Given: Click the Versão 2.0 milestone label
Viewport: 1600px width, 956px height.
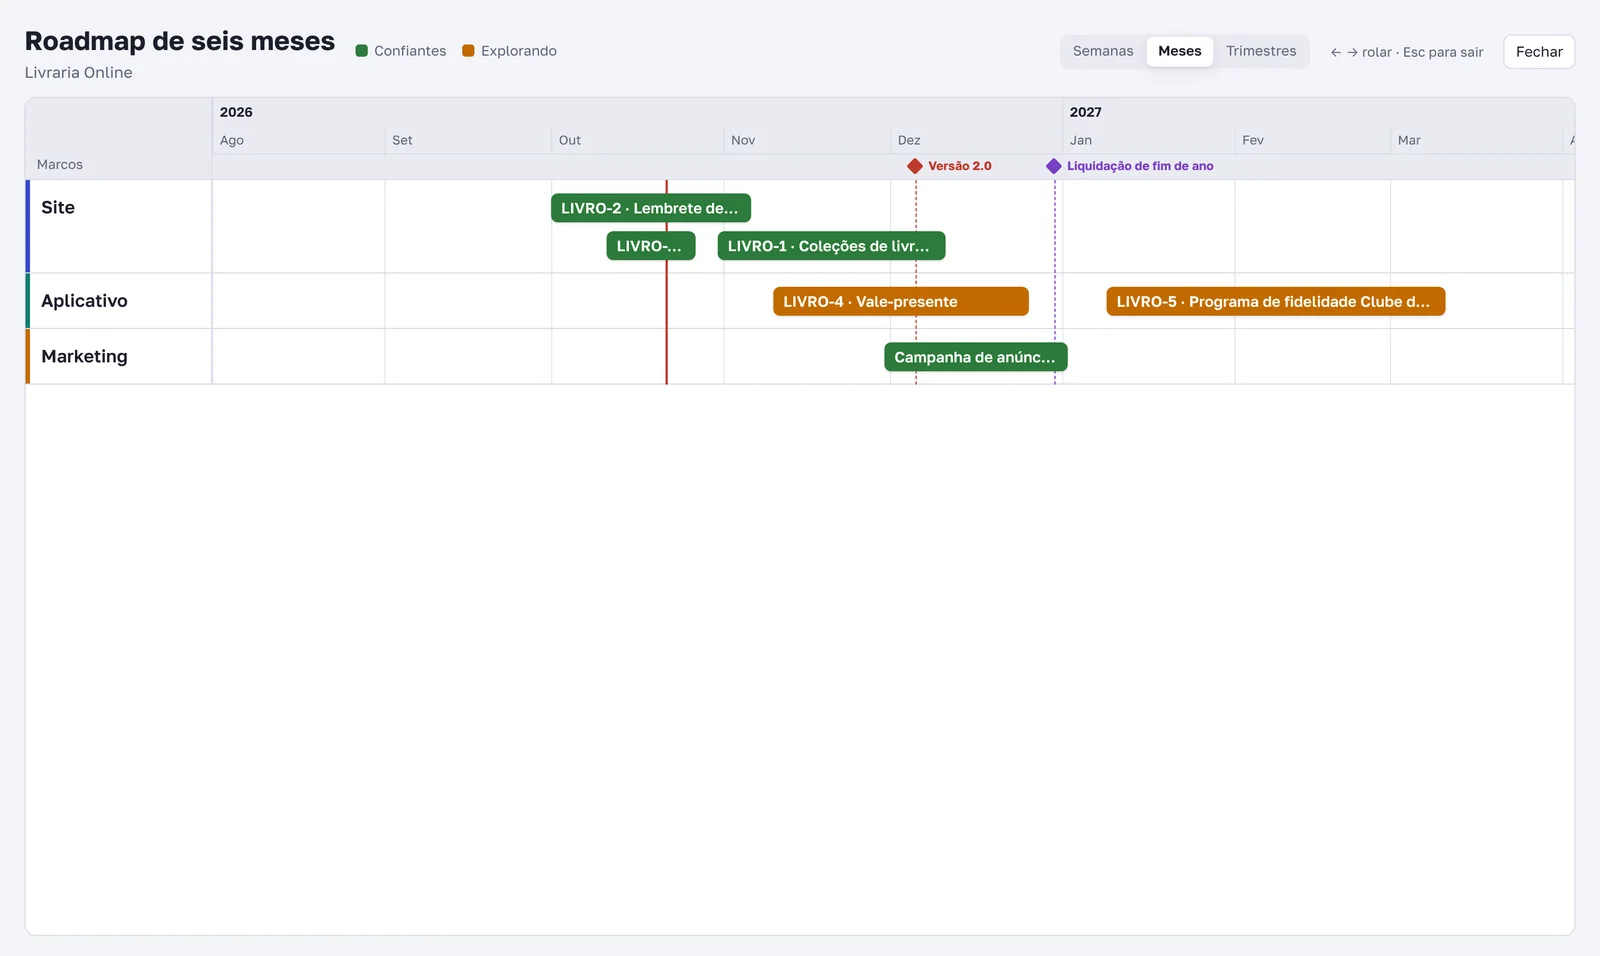Looking at the screenshot, I should point(960,166).
